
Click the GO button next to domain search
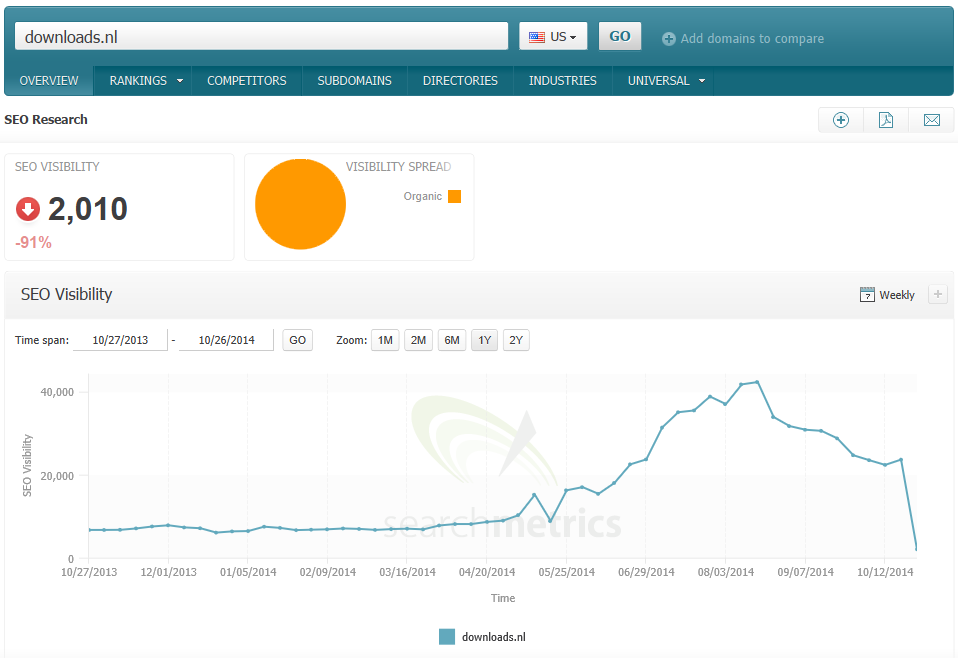pos(620,36)
